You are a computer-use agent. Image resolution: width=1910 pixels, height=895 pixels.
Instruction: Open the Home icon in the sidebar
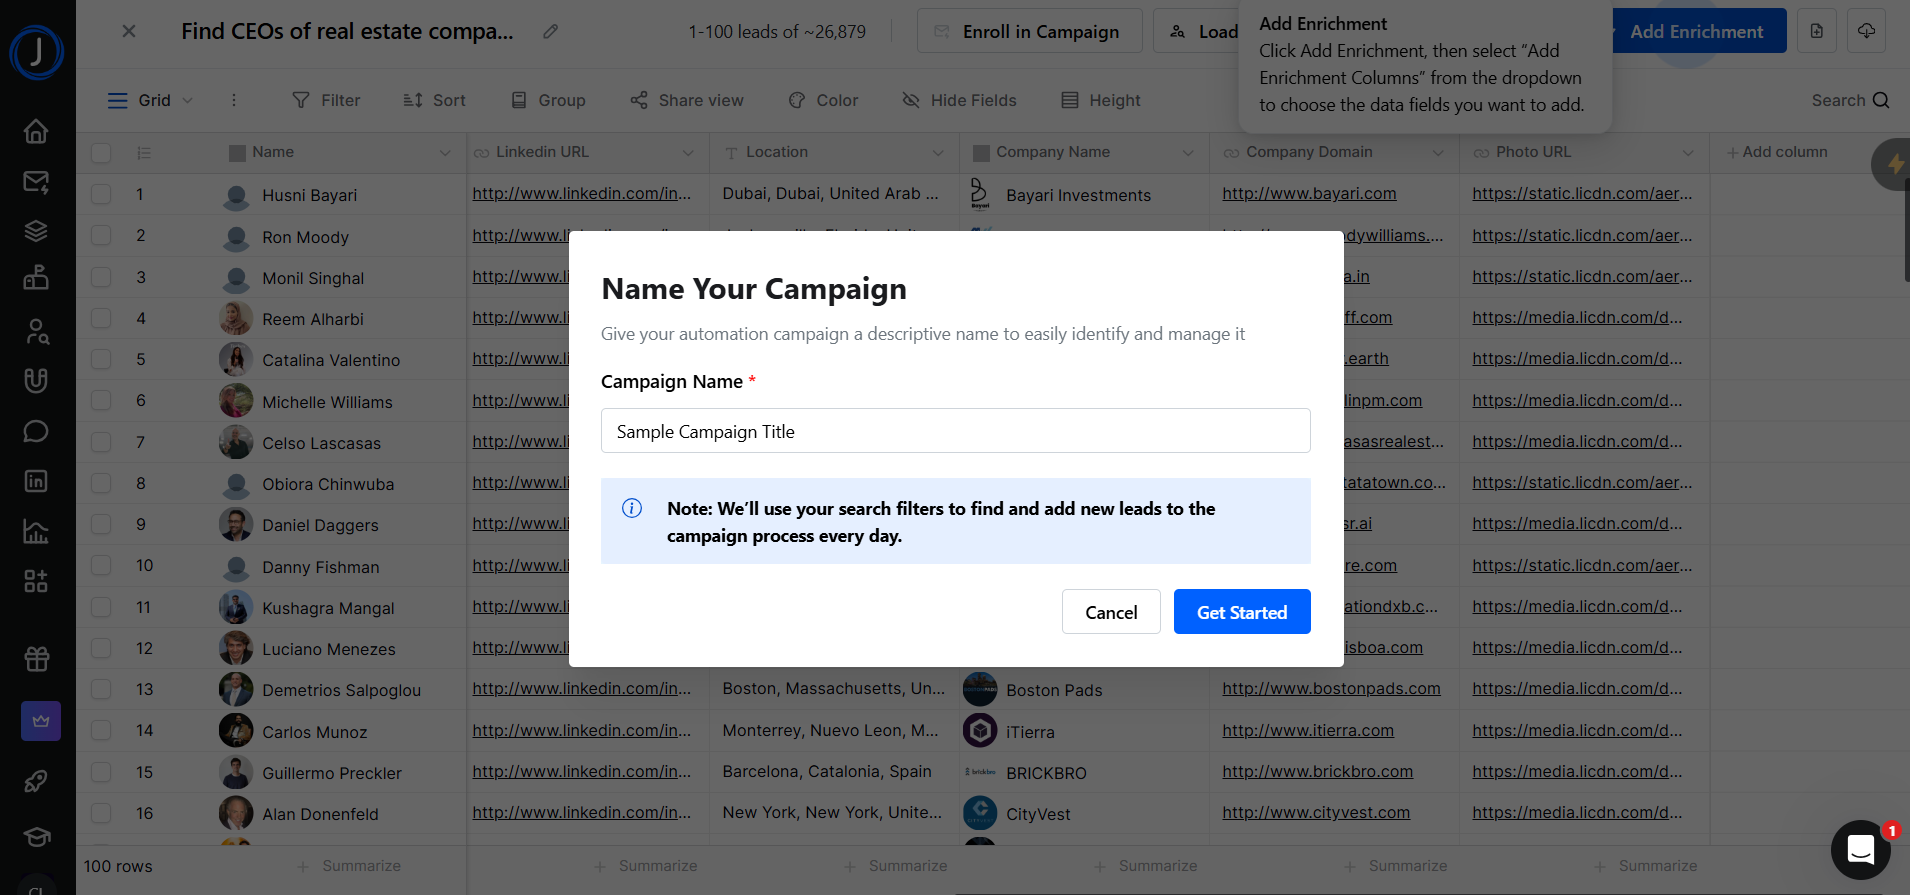point(35,131)
